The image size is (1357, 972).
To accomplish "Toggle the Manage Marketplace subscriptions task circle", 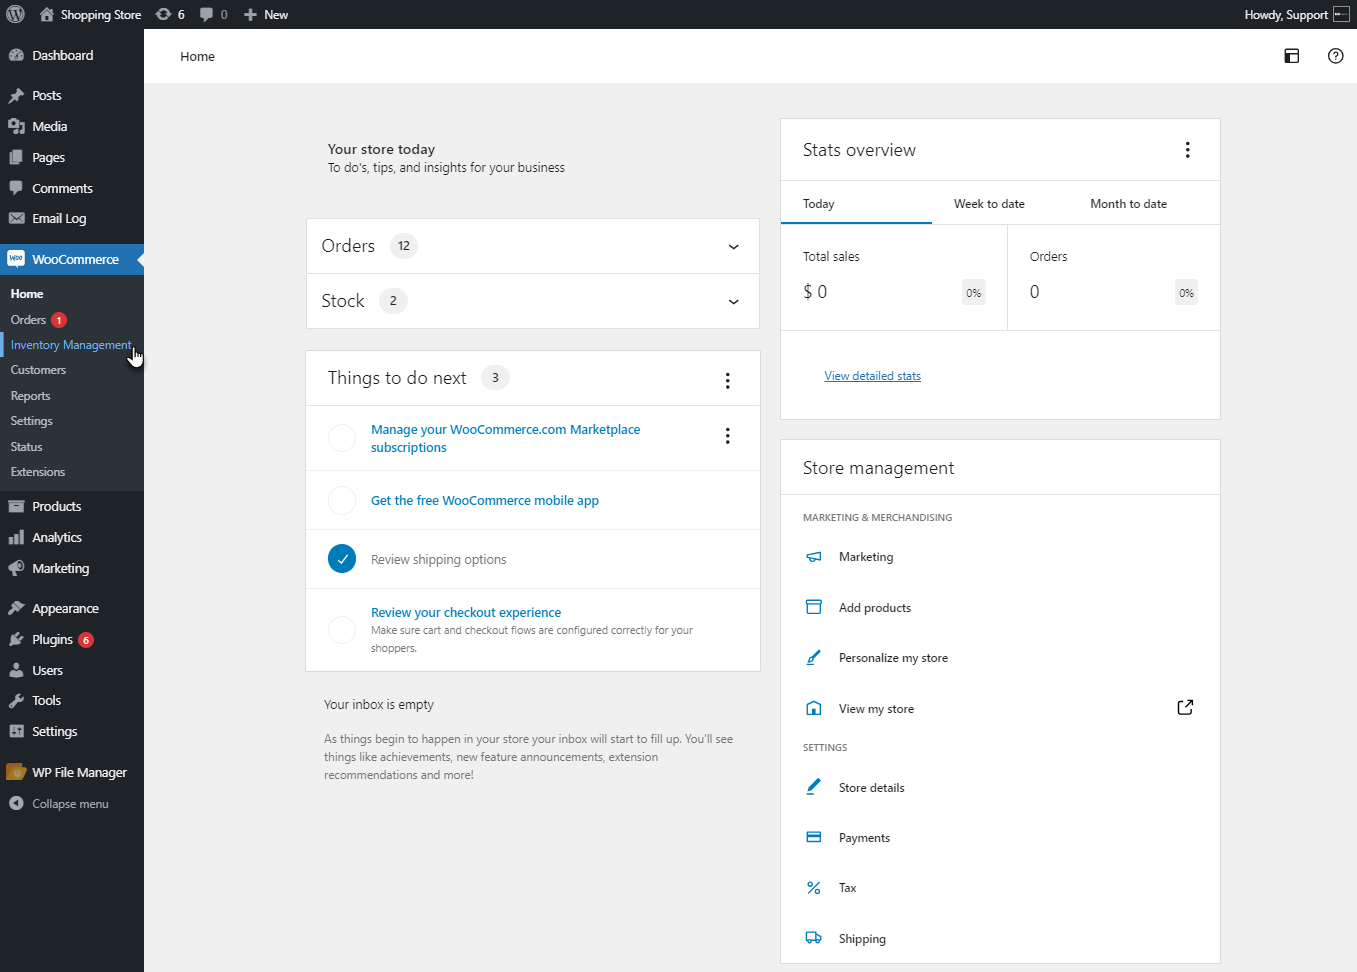I will (x=342, y=438).
